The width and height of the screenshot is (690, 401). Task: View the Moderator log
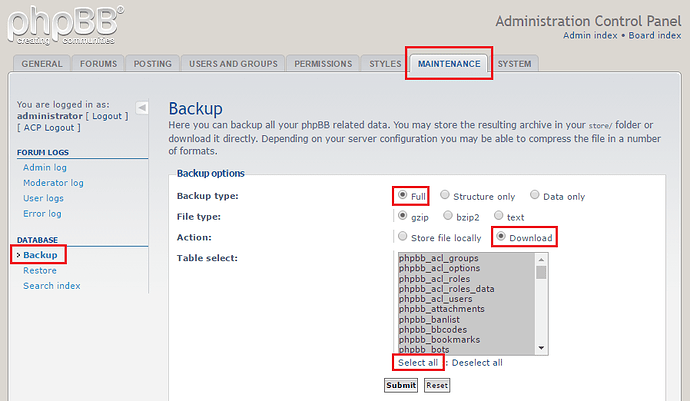53,183
